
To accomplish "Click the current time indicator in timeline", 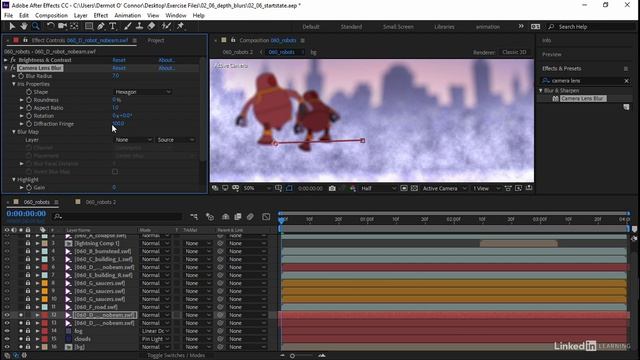I will click(x=281, y=220).
